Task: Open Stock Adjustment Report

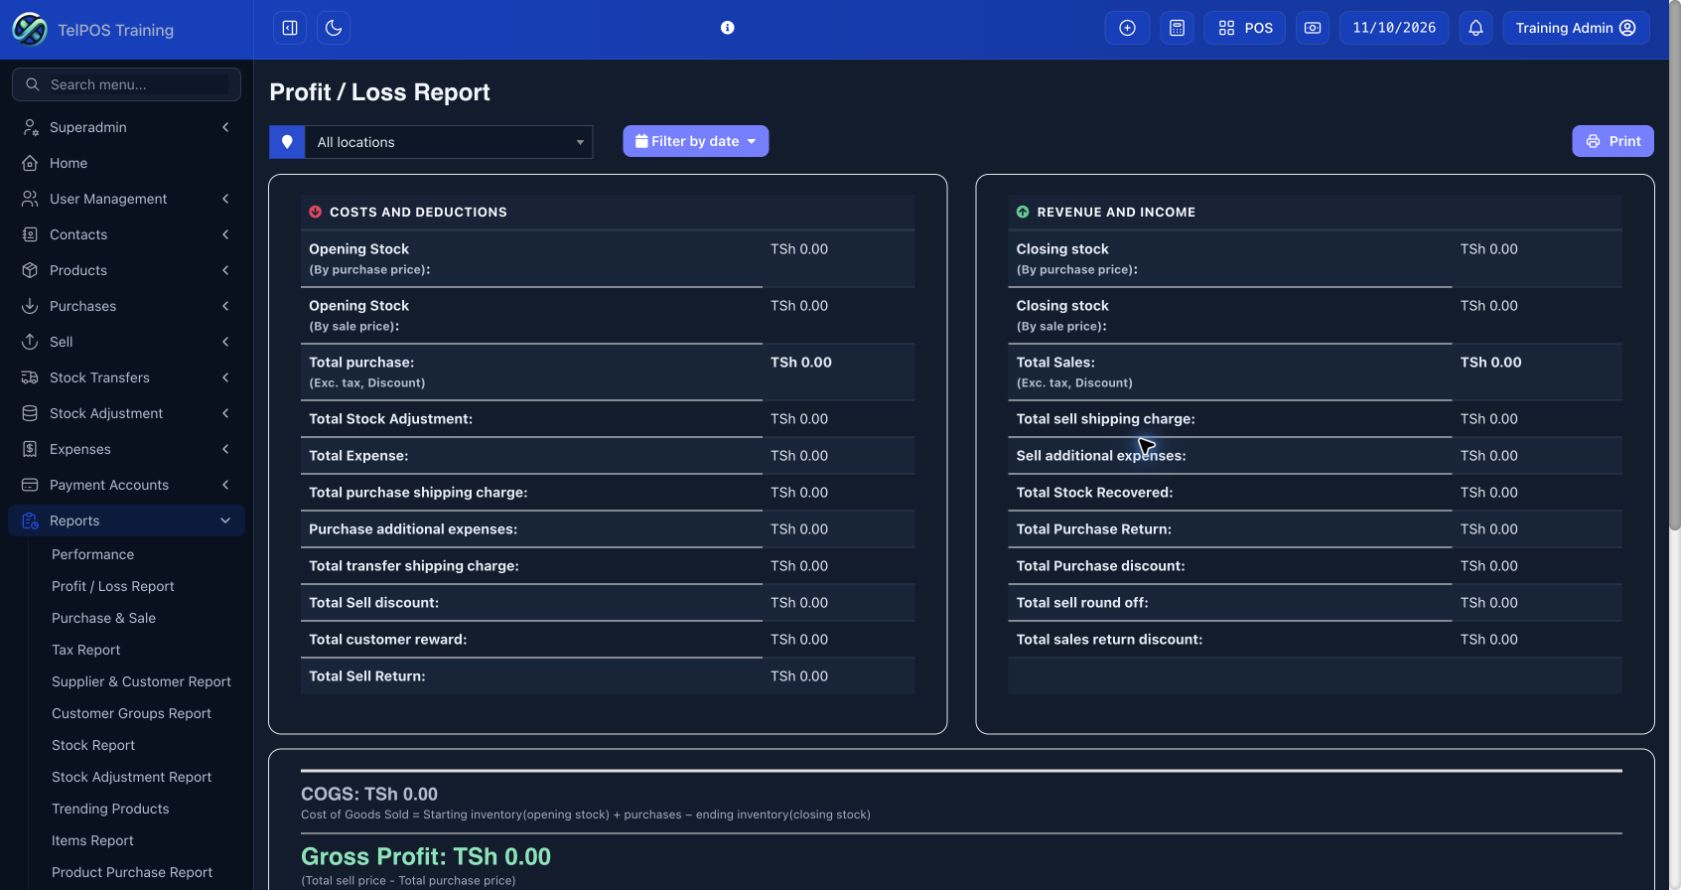Action: 131,777
